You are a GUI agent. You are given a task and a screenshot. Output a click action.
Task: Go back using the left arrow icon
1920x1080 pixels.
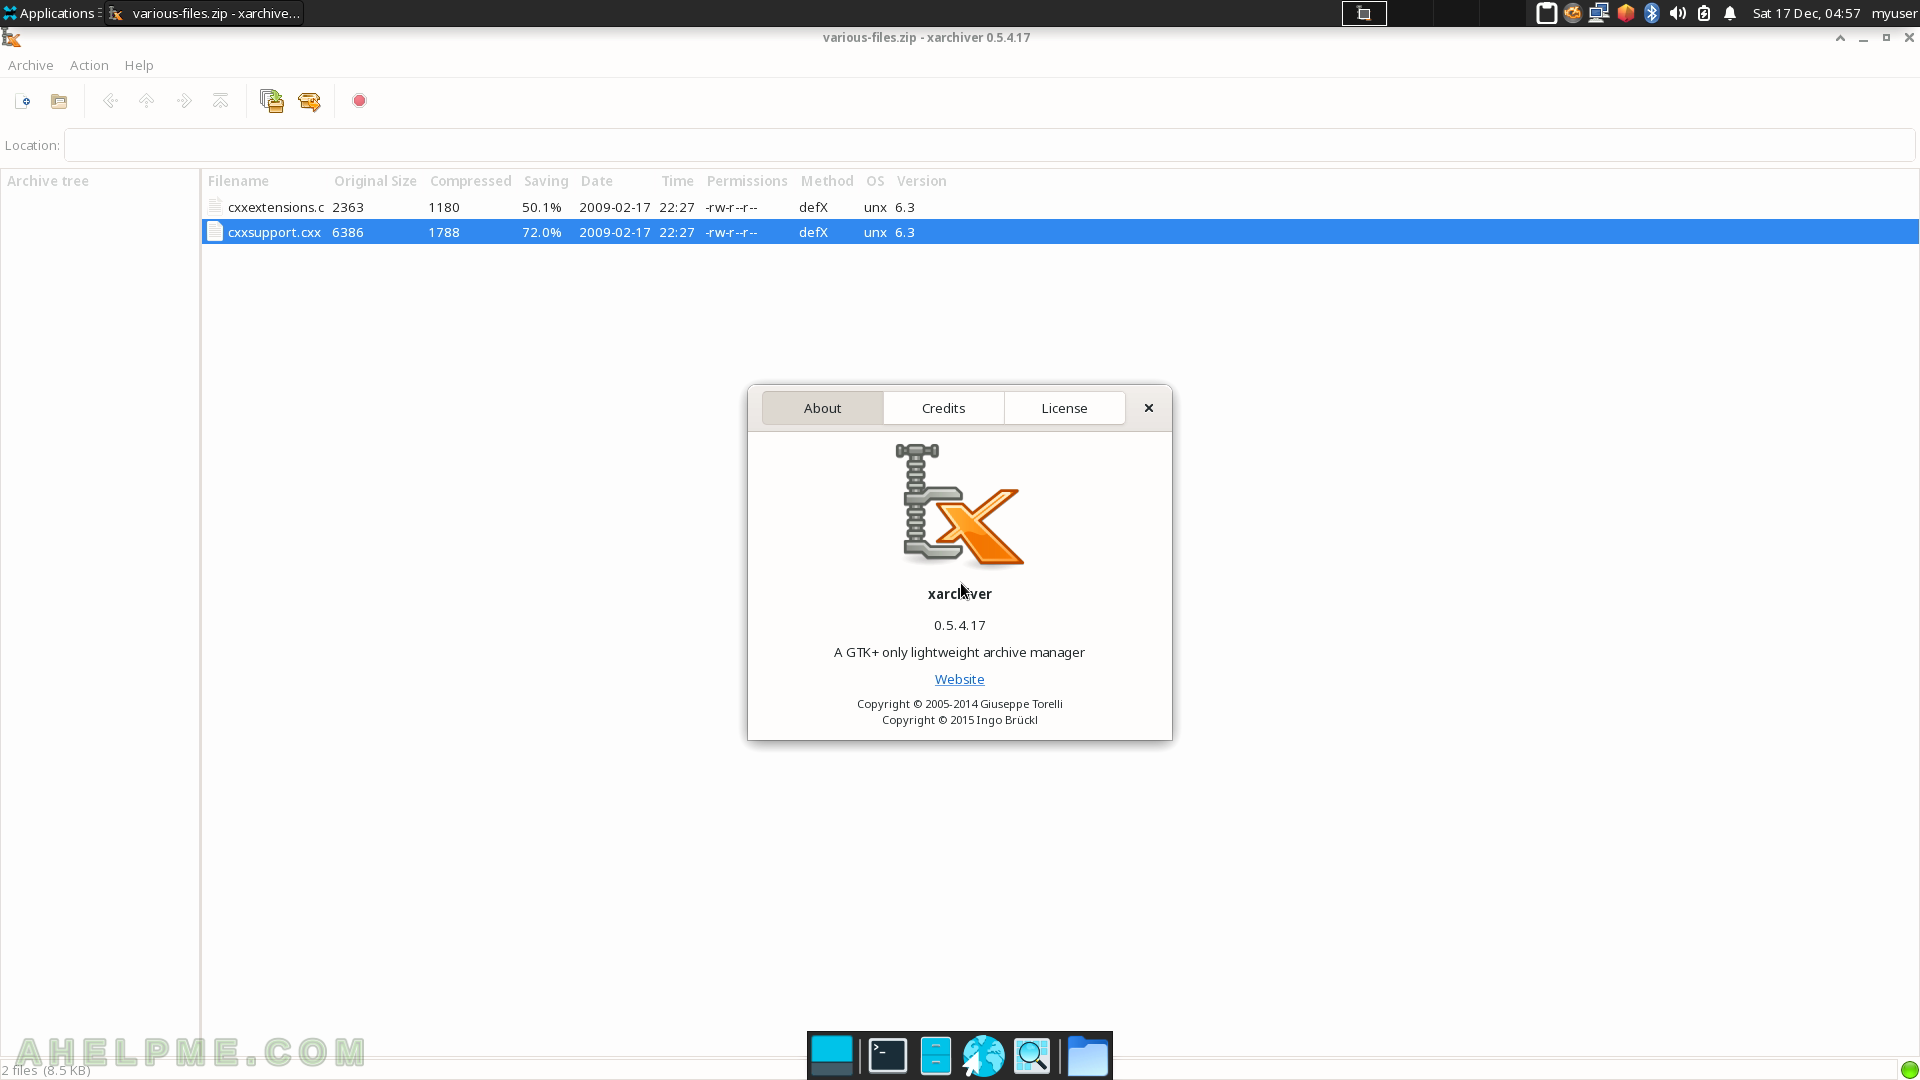click(x=110, y=101)
